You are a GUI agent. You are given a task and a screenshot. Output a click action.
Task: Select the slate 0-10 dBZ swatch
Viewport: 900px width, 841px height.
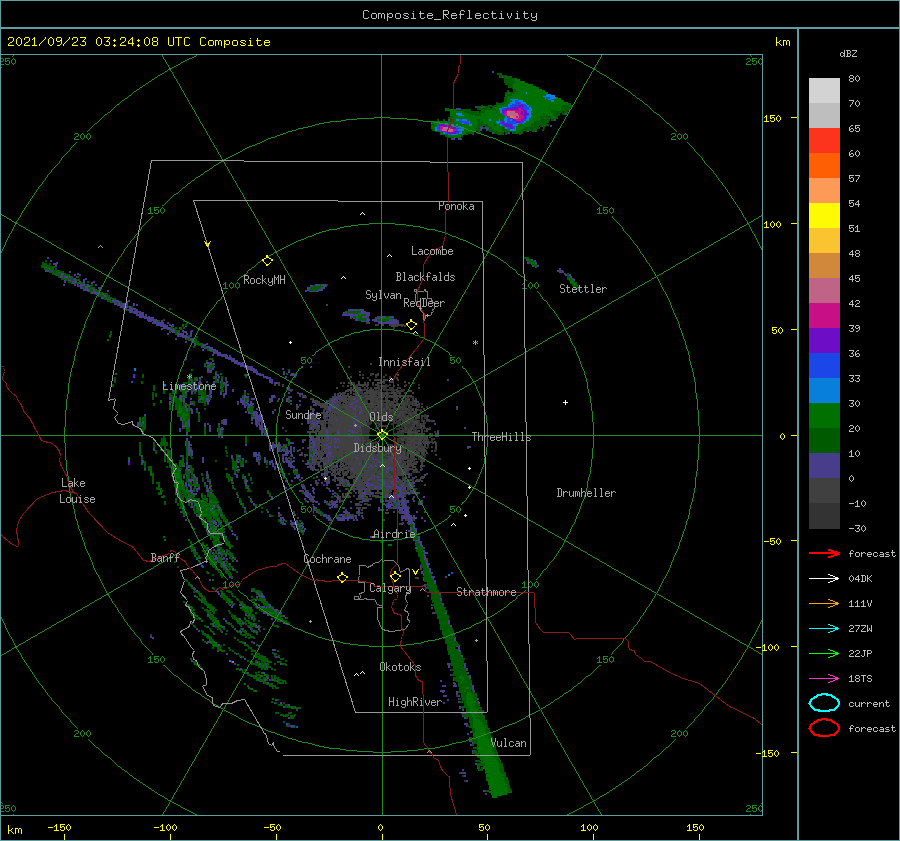click(824, 465)
